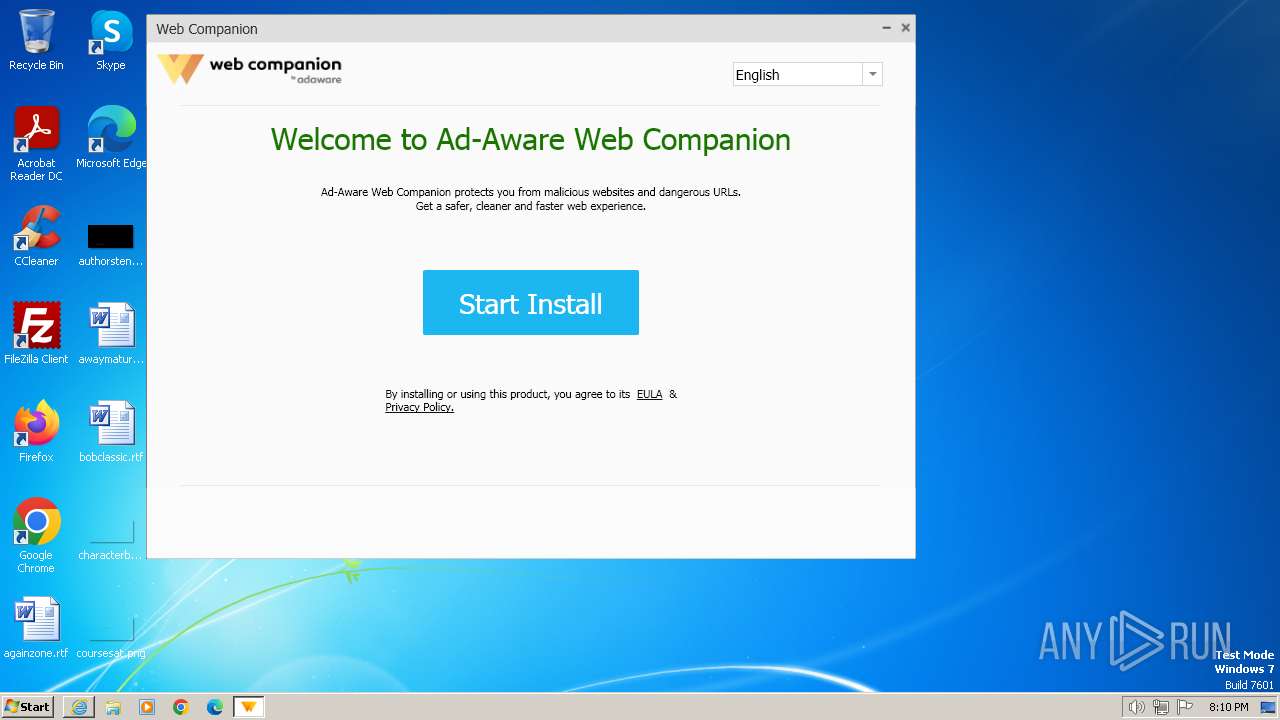Screen dimensions: 1280x720
Task: Select Microsoft Edge desktop shortcut
Action: pos(111,138)
